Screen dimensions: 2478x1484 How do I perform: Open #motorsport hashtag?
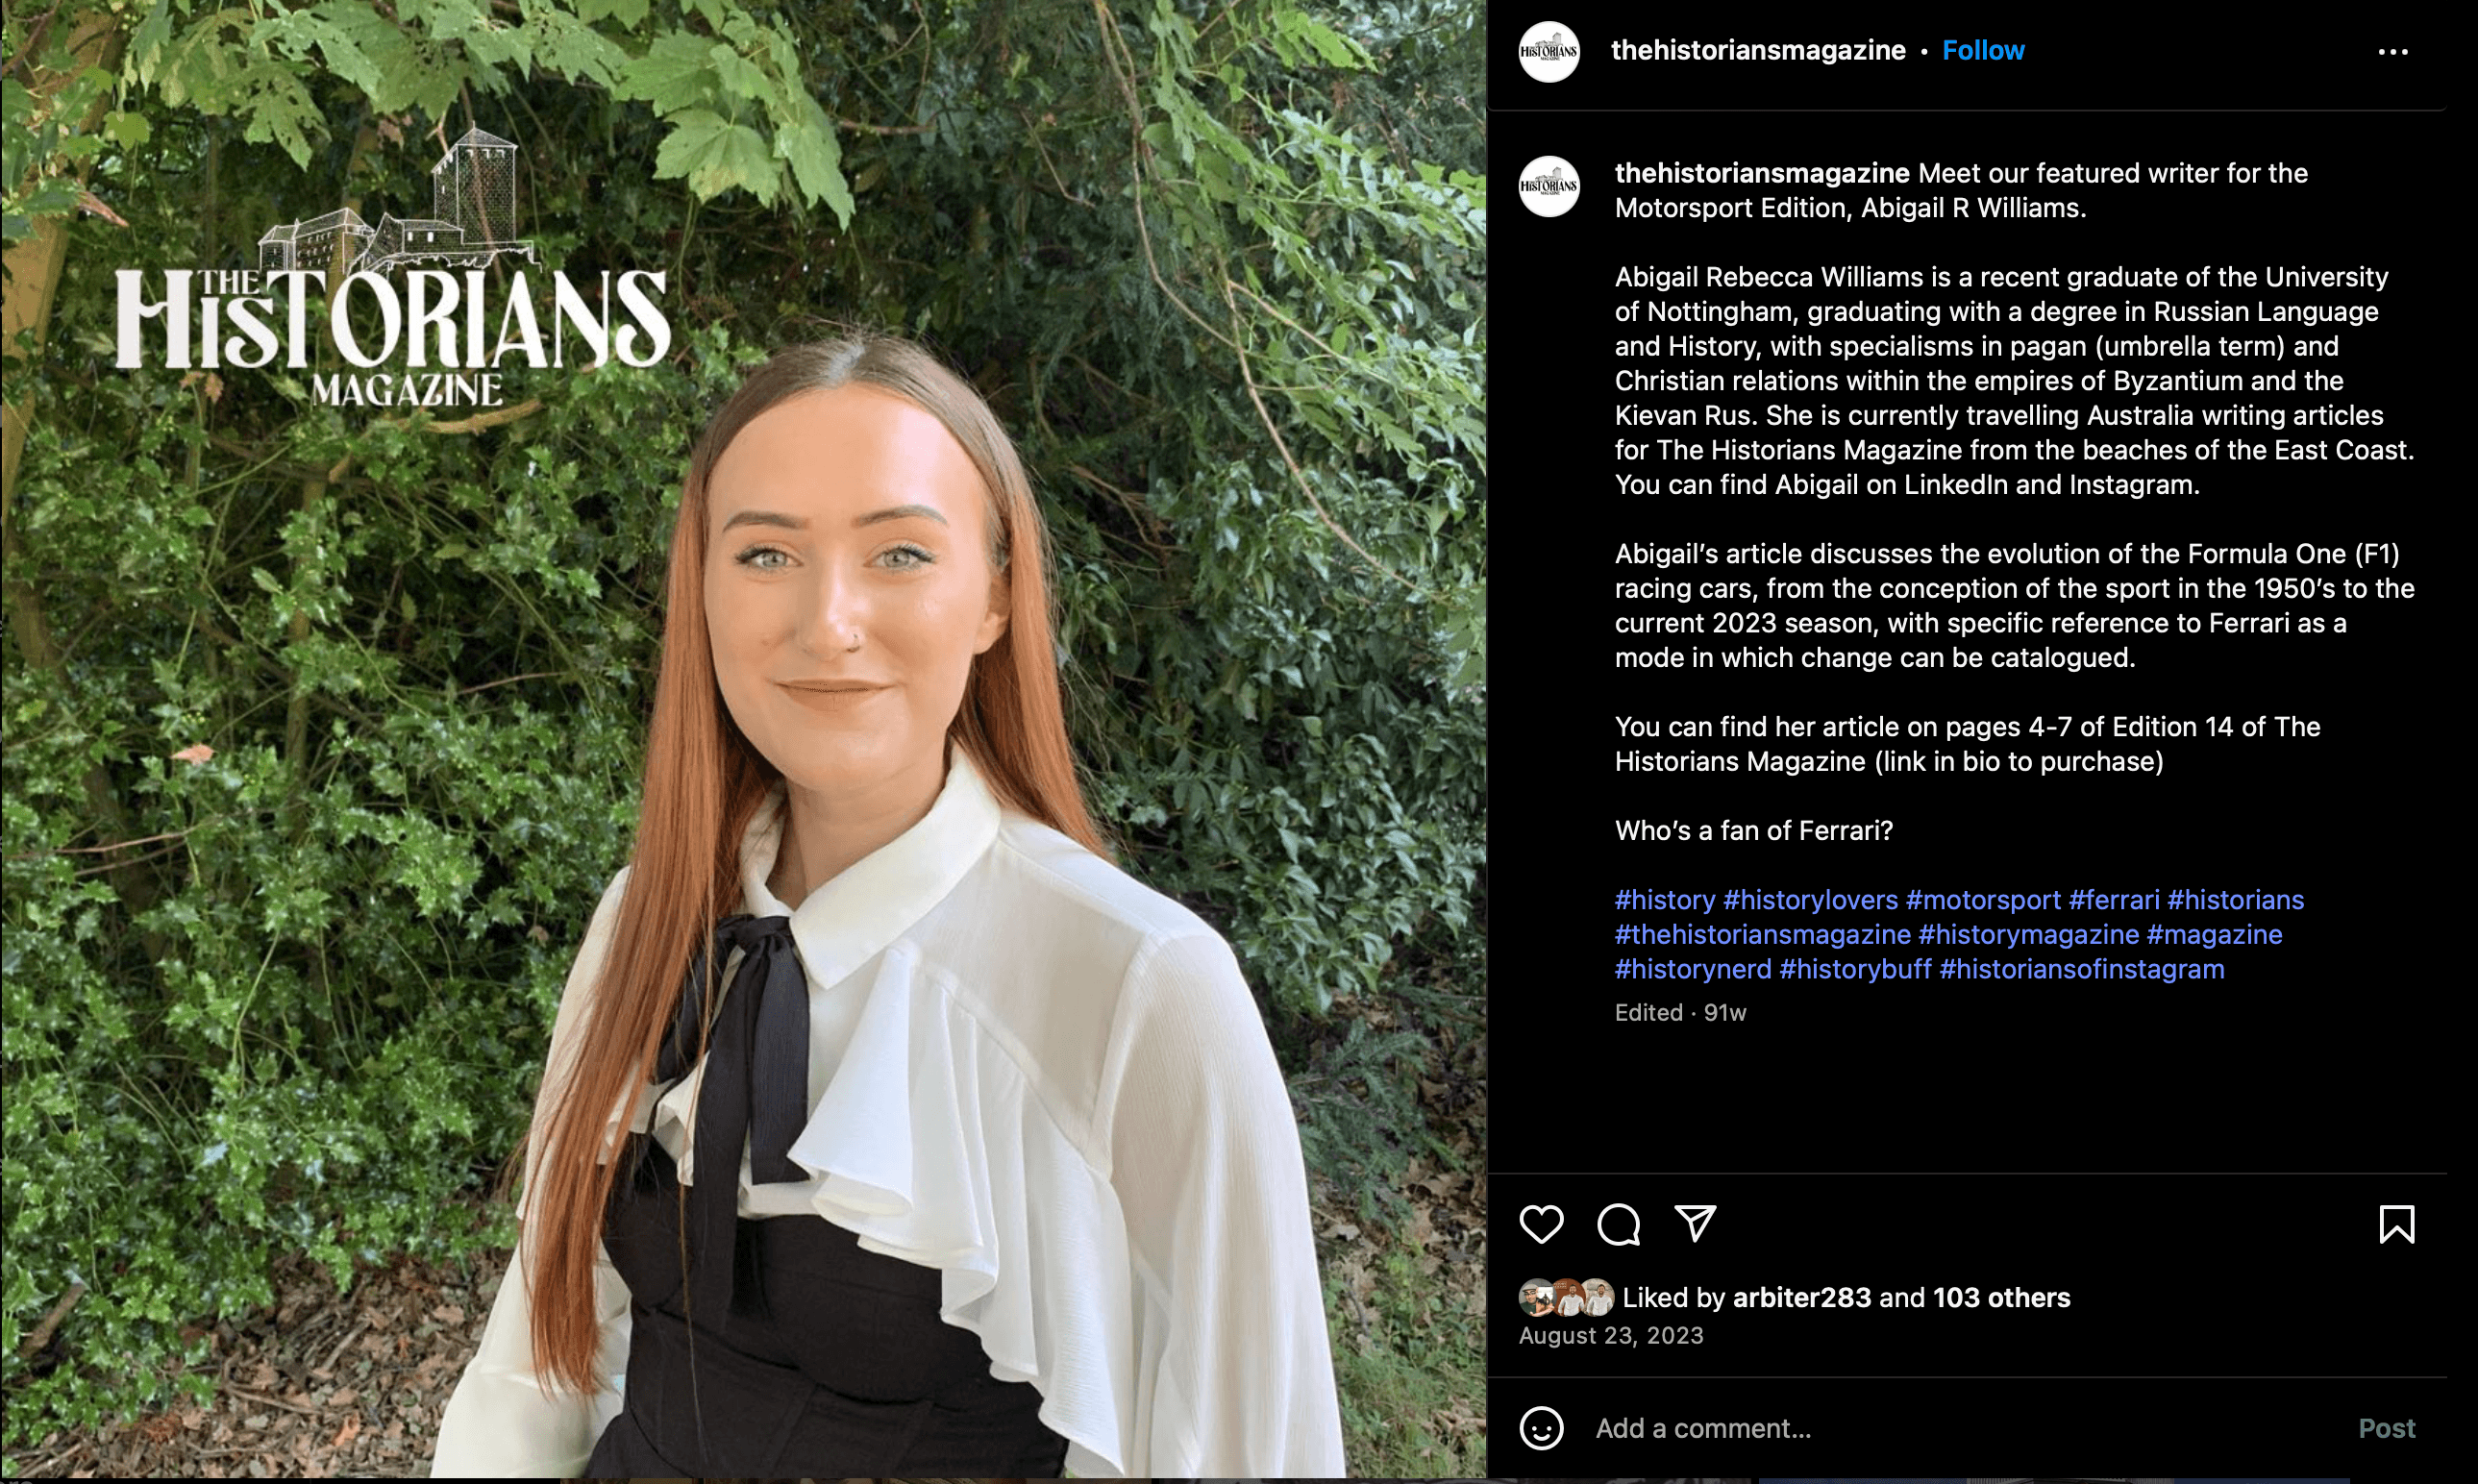[1983, 900]
